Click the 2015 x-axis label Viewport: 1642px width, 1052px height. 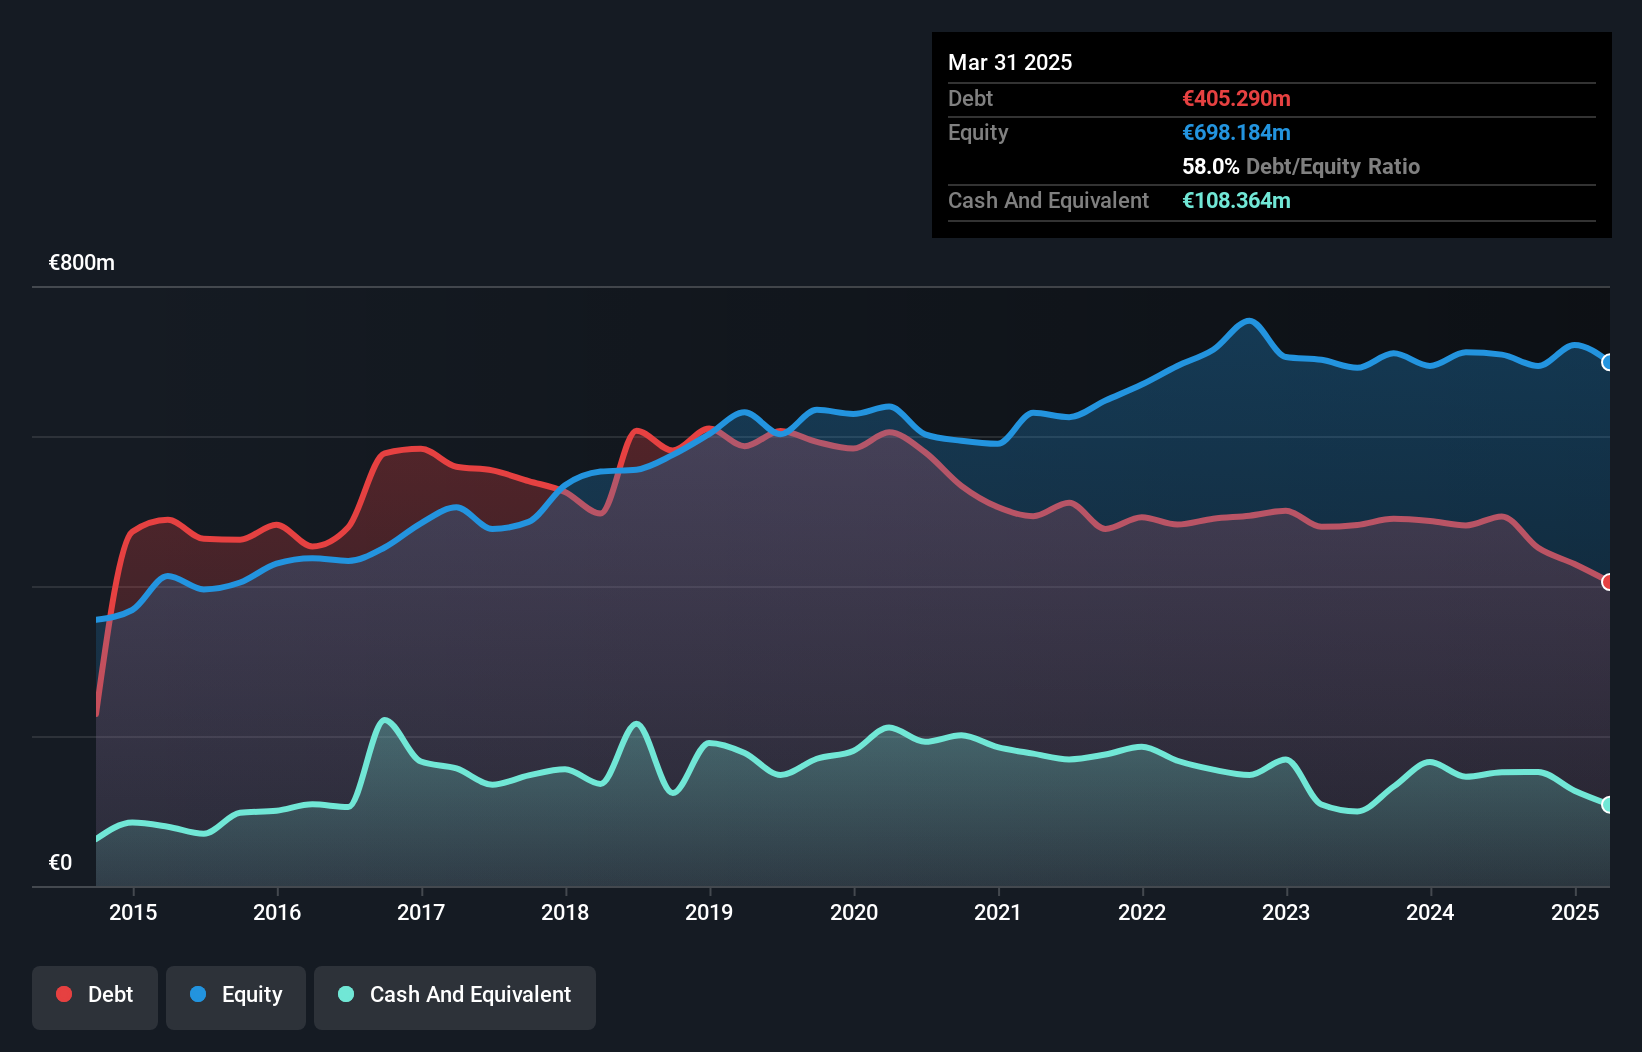[133, 912]
